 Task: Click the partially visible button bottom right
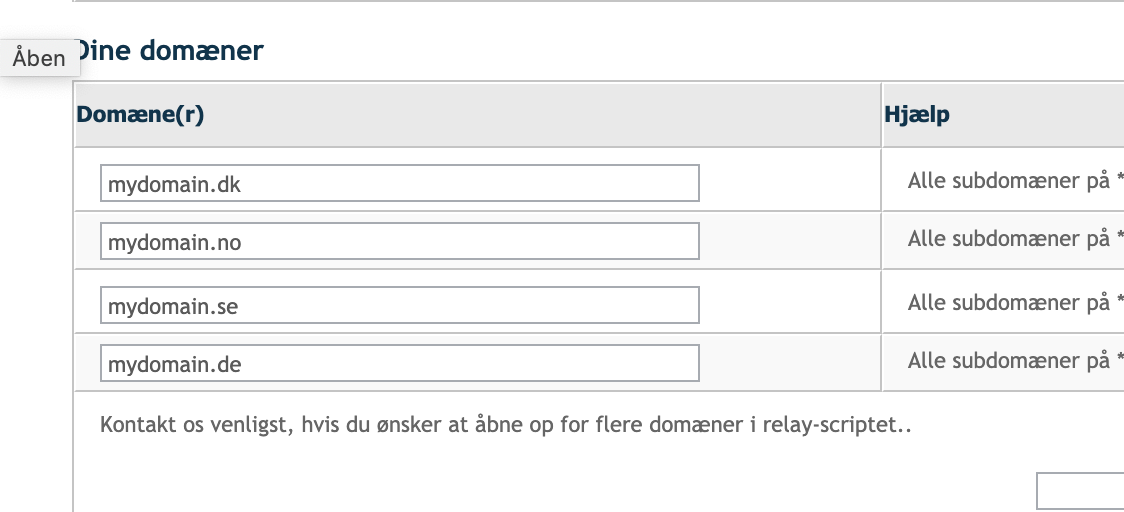[x=1080, y=491]
